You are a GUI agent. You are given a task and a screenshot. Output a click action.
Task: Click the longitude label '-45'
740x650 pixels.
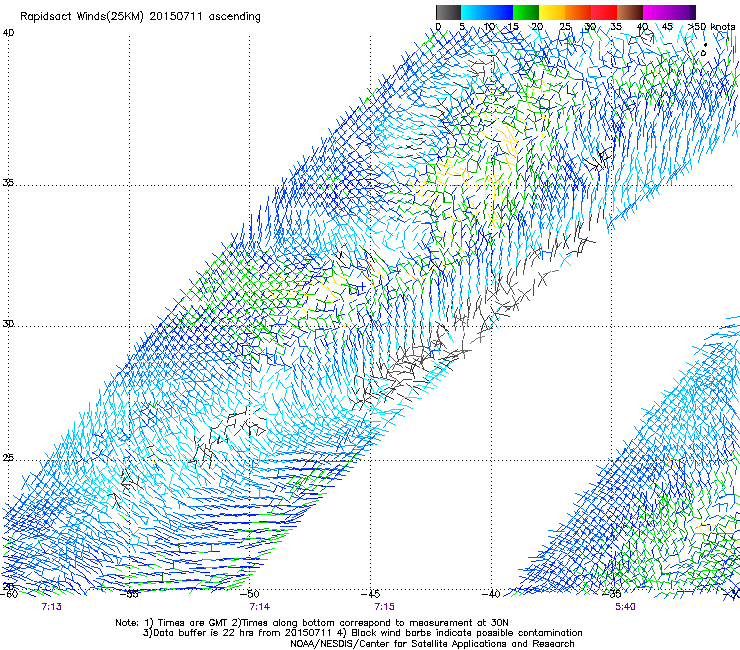370,594
